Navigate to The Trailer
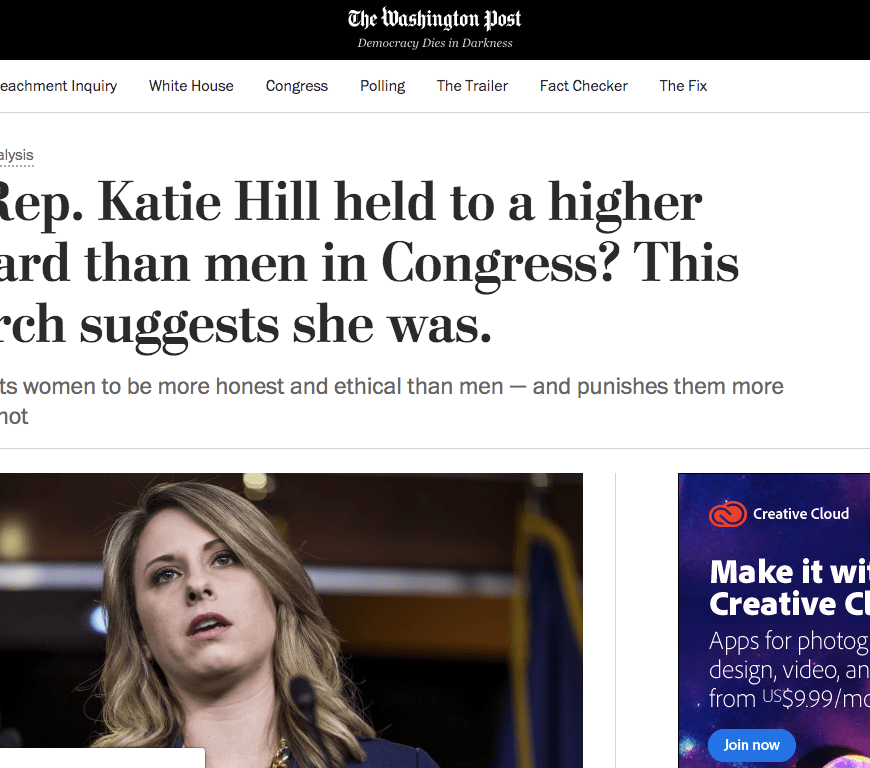The height and width of the screenshot is (768, 870). (x=472, y=86)
